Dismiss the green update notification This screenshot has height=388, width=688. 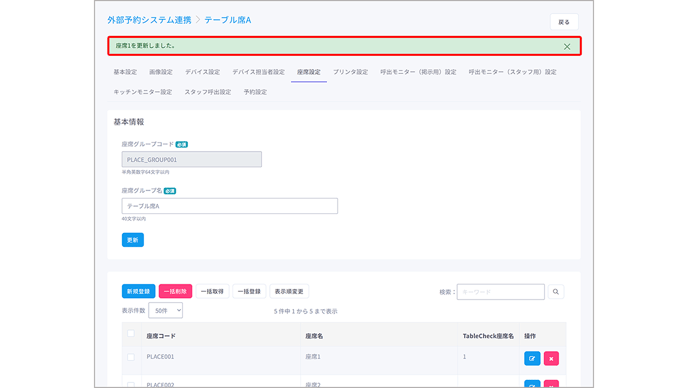[x=567, y=47]
